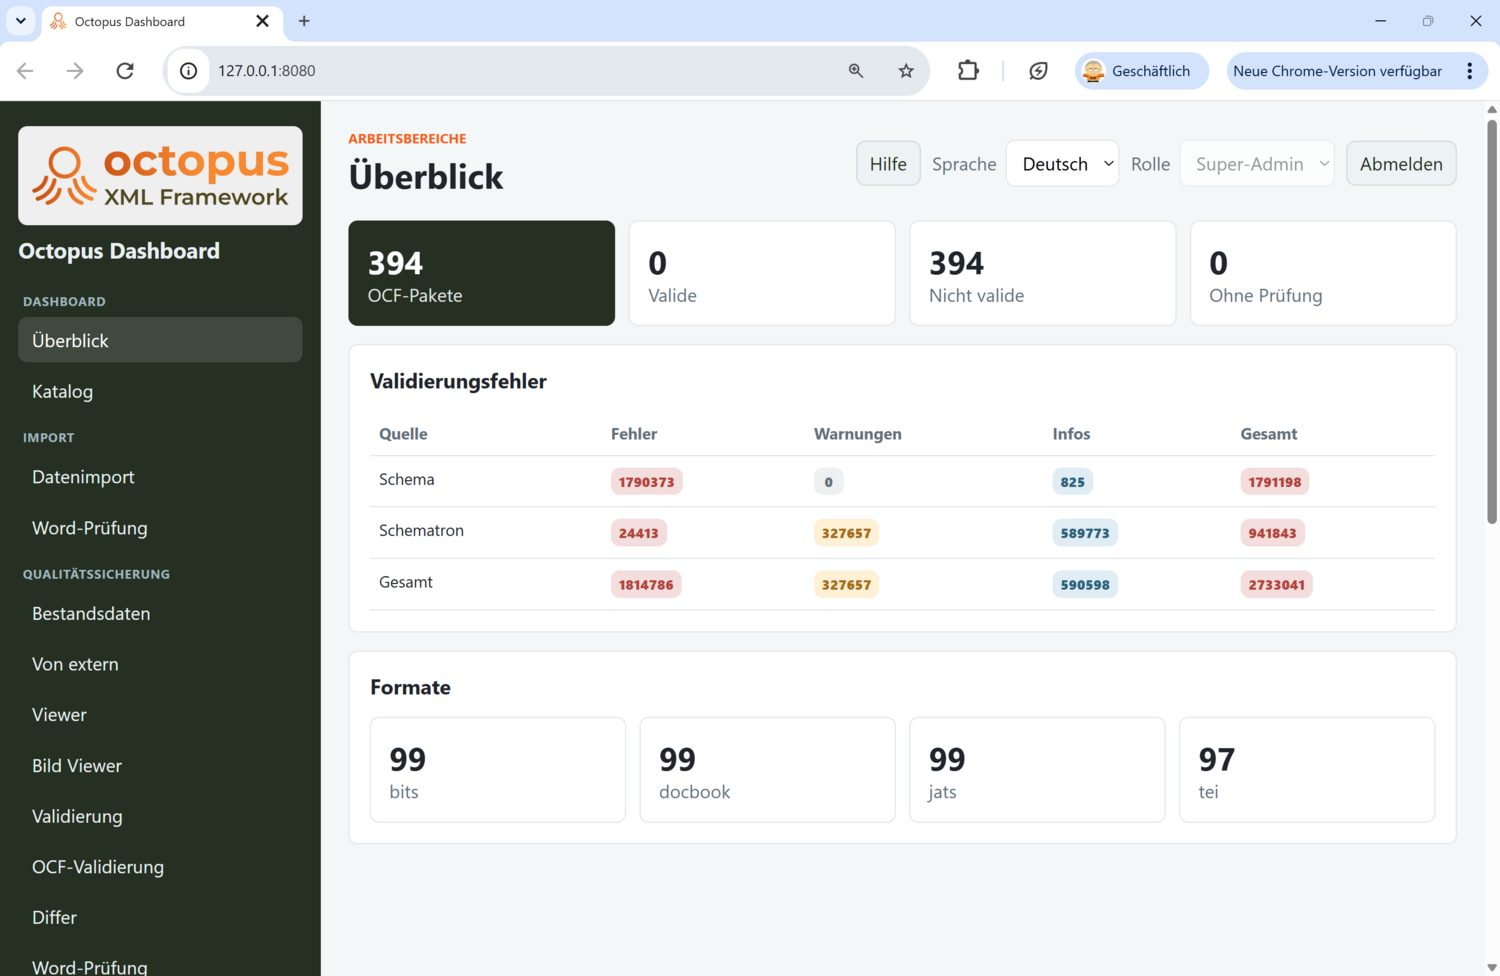Click the address bar URL 127.0.0.1:8080
1500x976 pixels.
267,71
